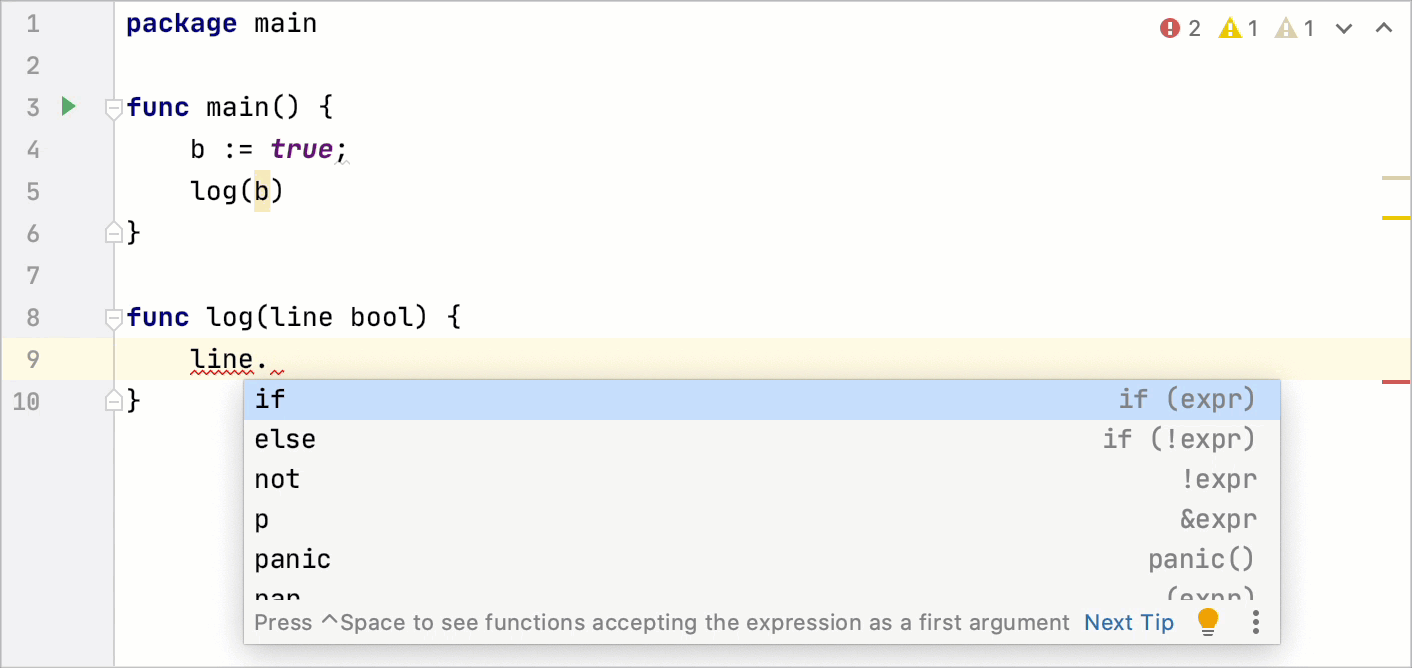Collapse the log function with its fold arrow
The image size is (1412, 668).
tap(113, 320)
